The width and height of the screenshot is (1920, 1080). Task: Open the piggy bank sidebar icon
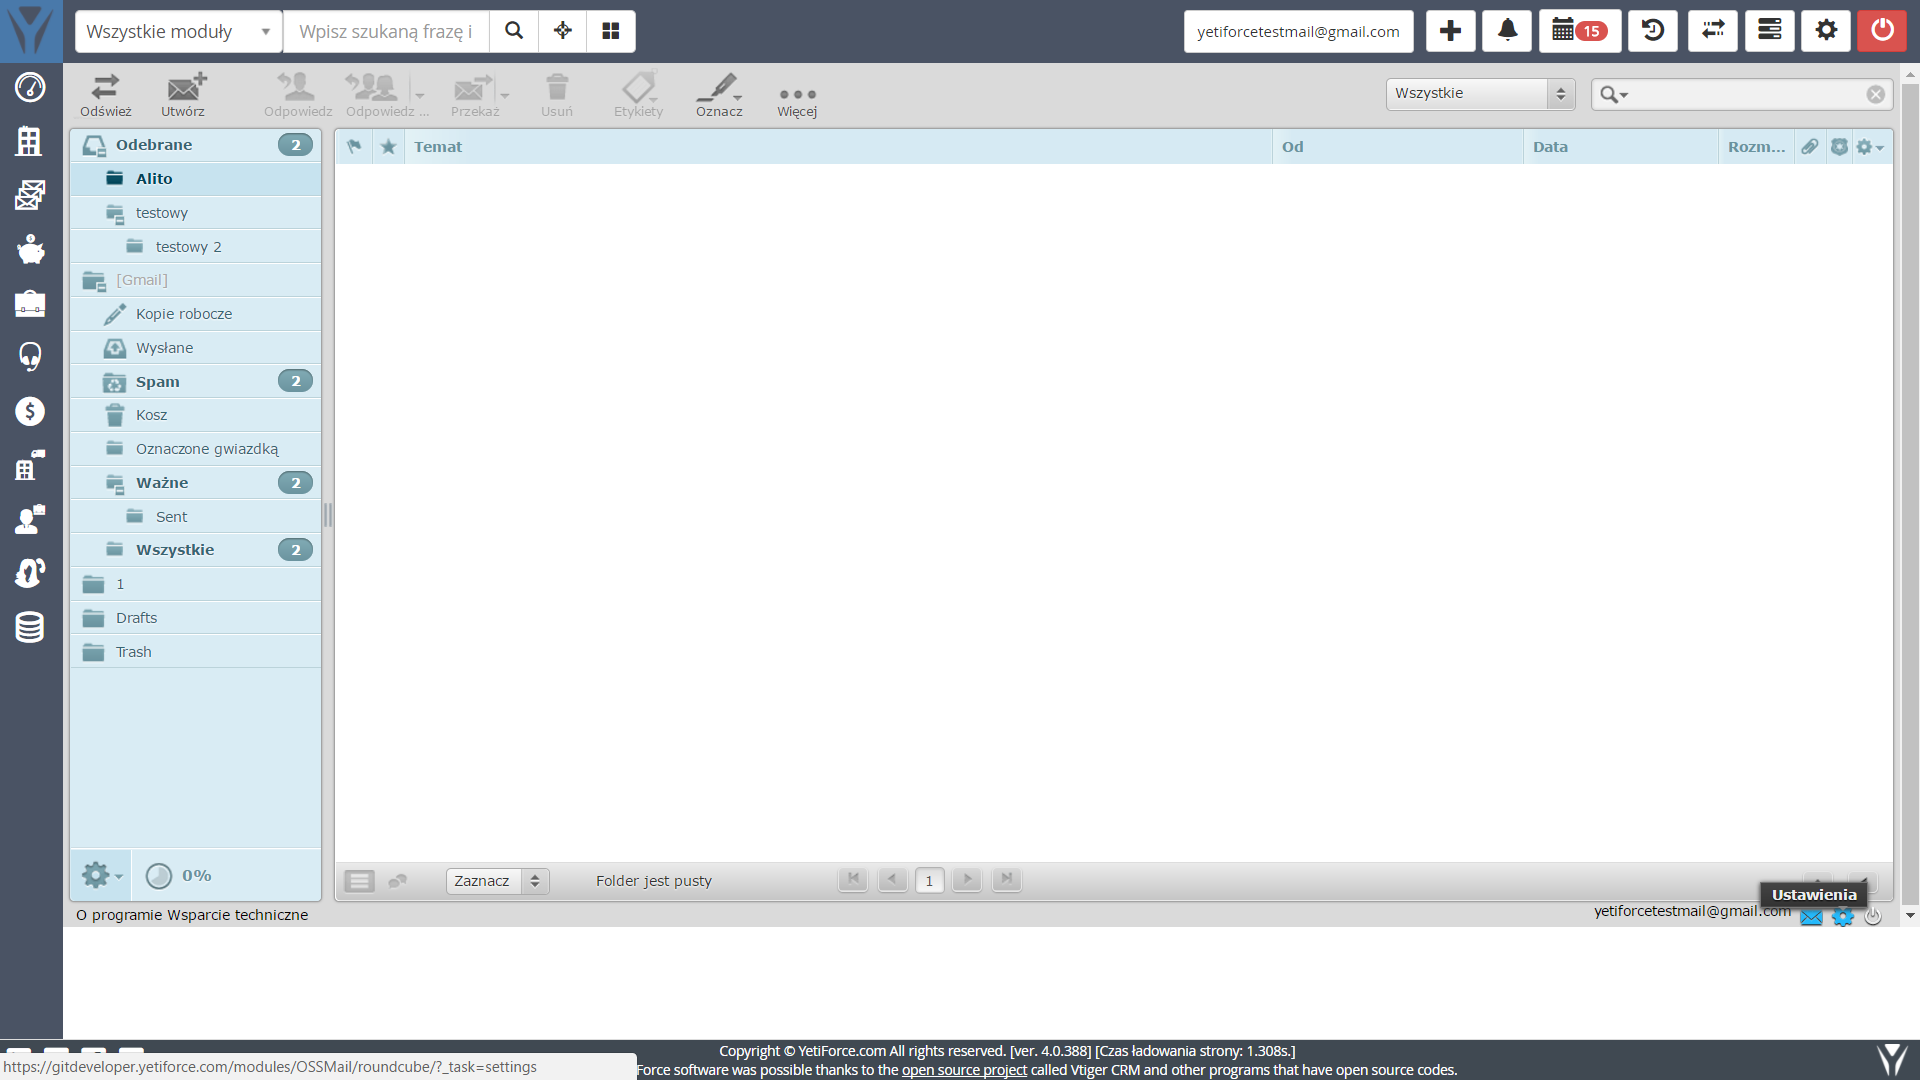tap(30, 249)
